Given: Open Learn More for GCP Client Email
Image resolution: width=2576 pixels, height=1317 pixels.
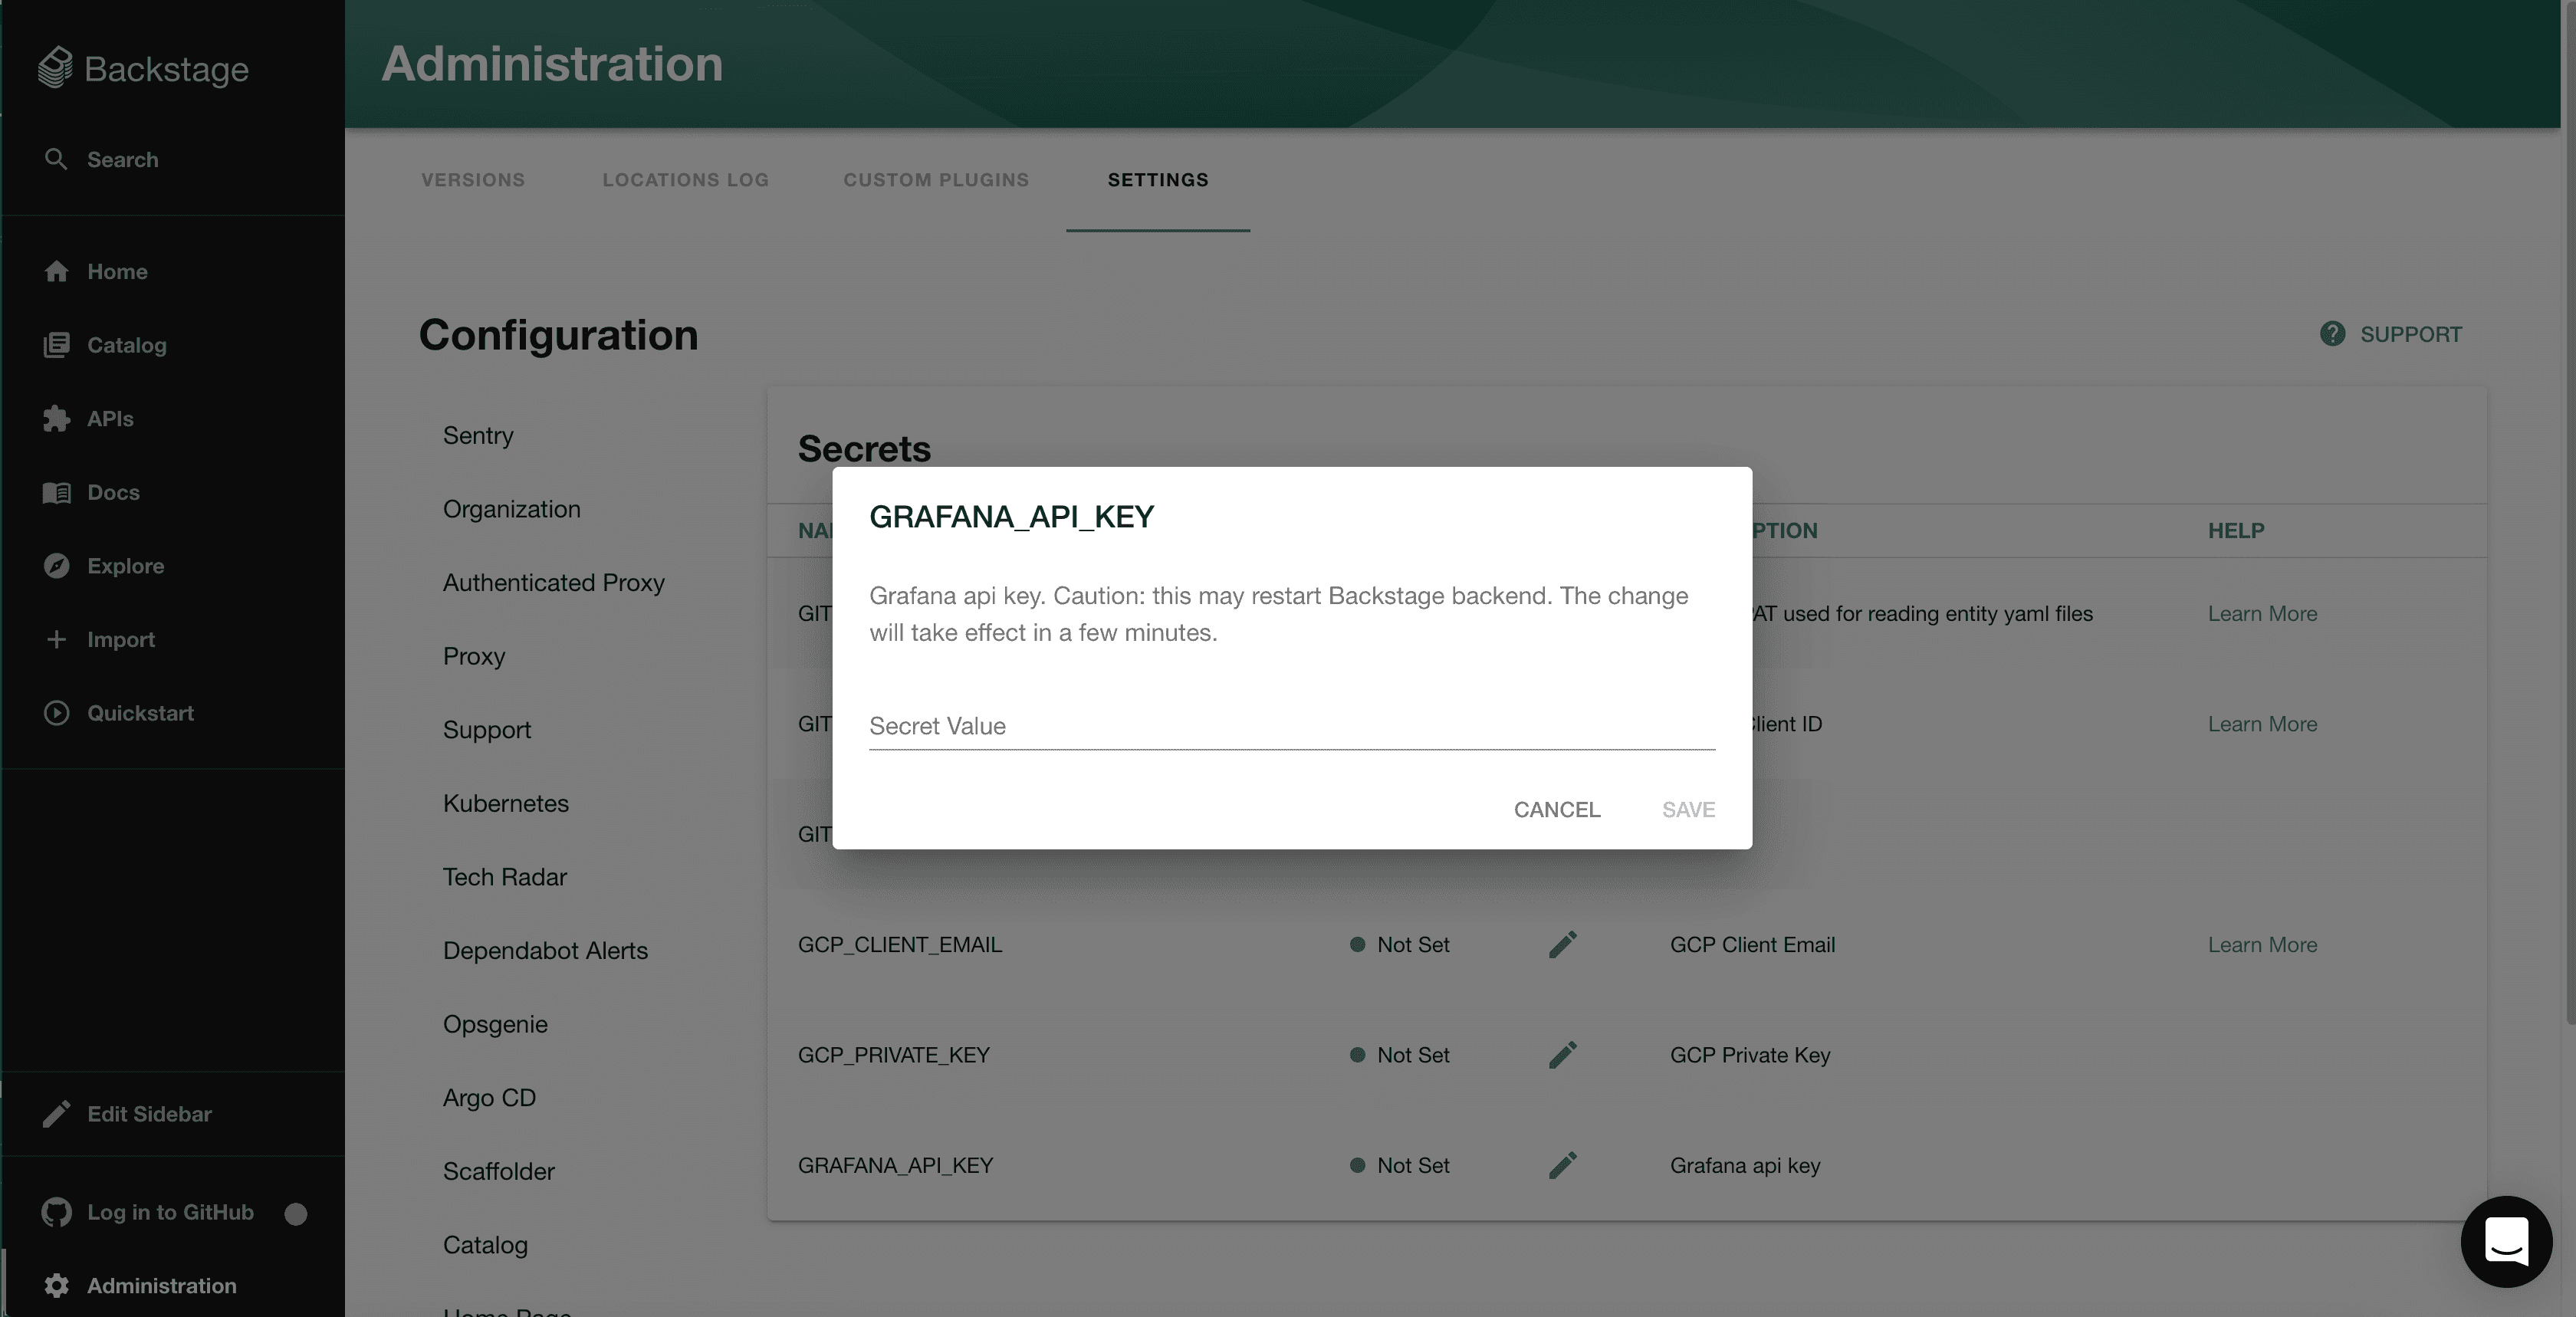Looking at the screenshot, I should 2262,945.
